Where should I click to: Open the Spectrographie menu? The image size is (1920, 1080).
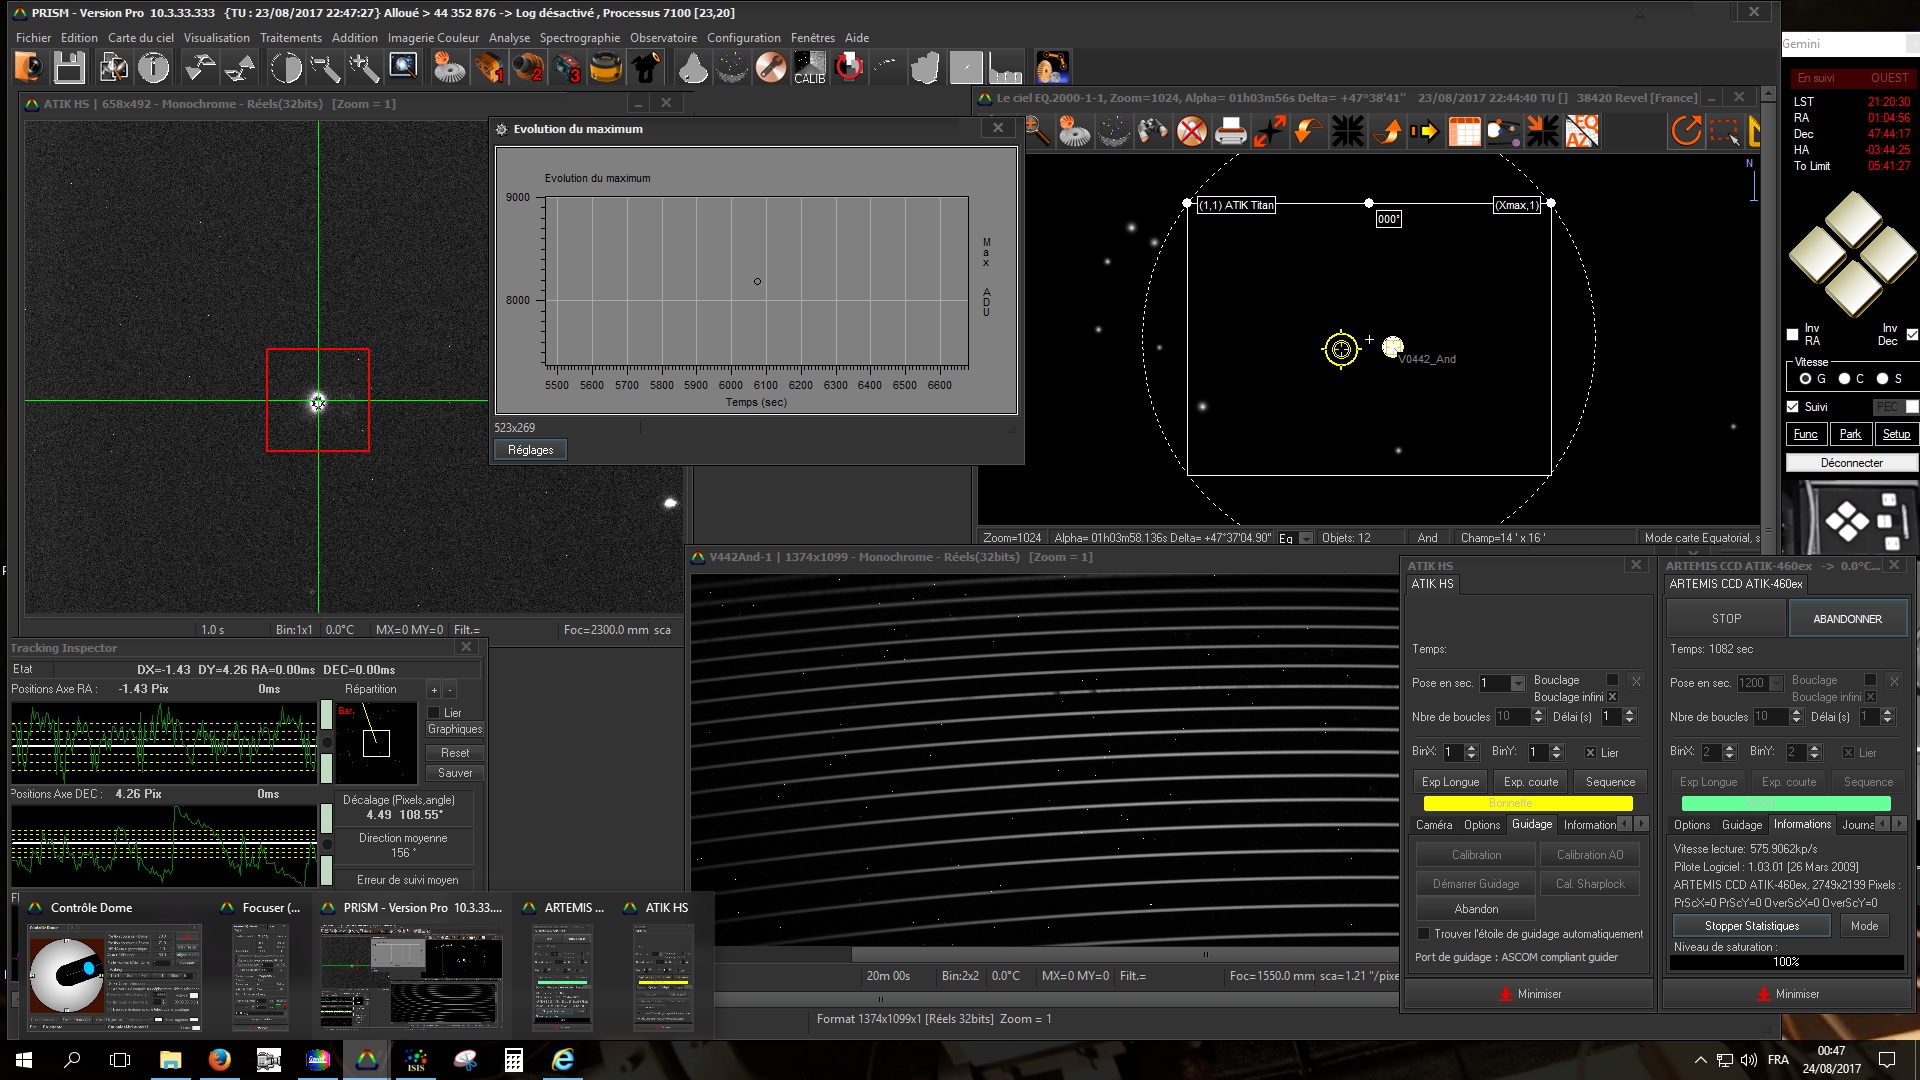pyautogui.click(x=579, y=38)
